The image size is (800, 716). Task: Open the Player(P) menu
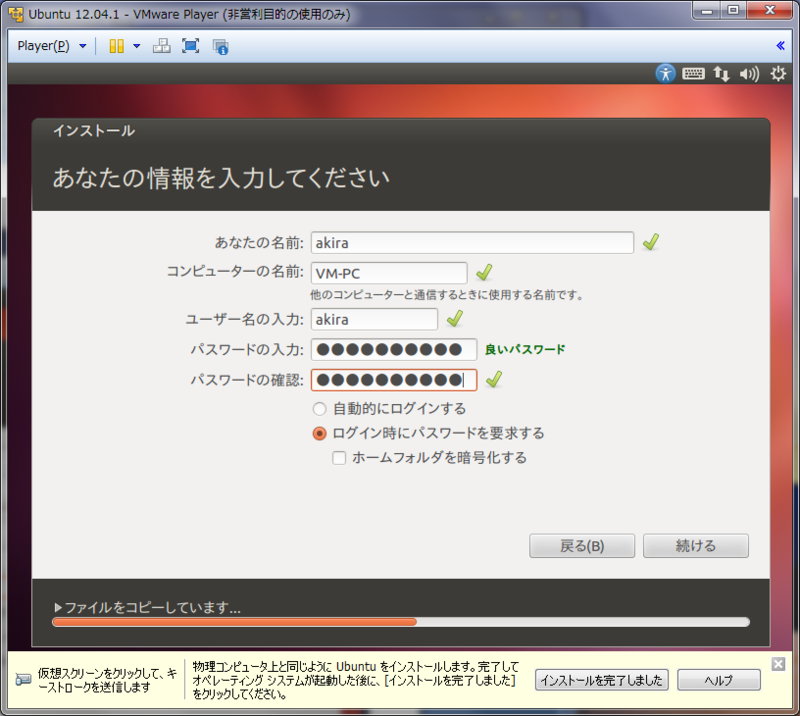pyautogui.click(x=42, y=46)
